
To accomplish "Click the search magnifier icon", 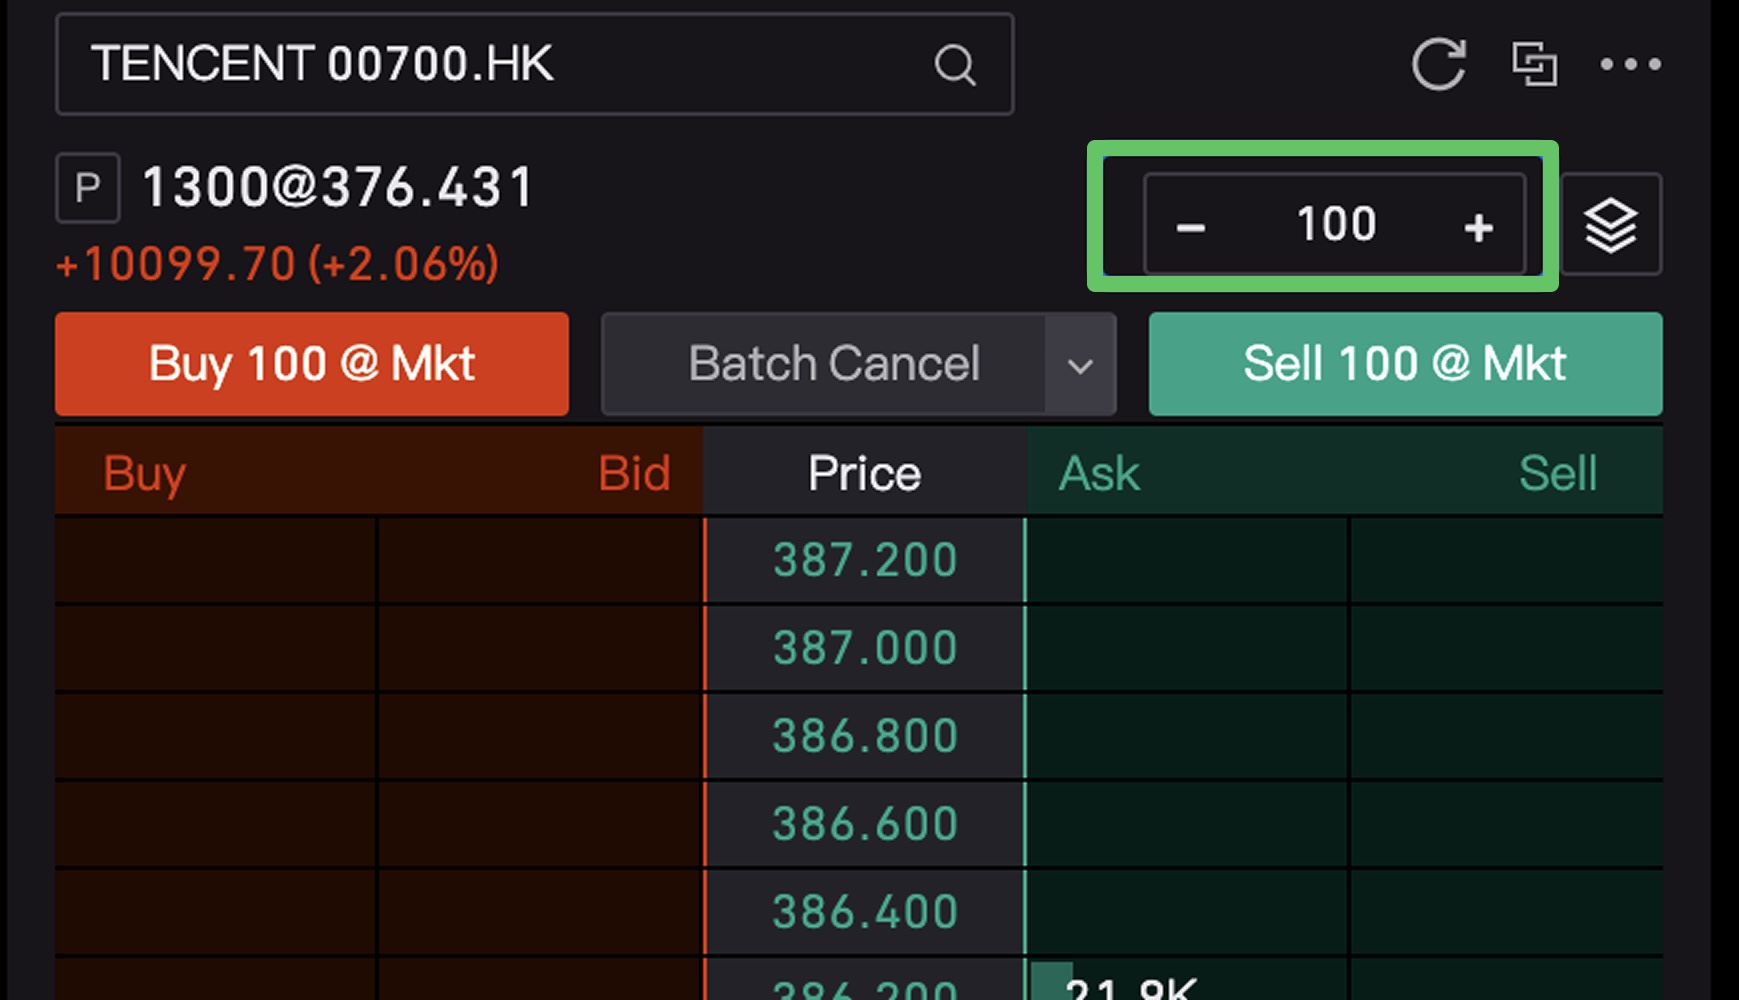I will click(954, 65).
